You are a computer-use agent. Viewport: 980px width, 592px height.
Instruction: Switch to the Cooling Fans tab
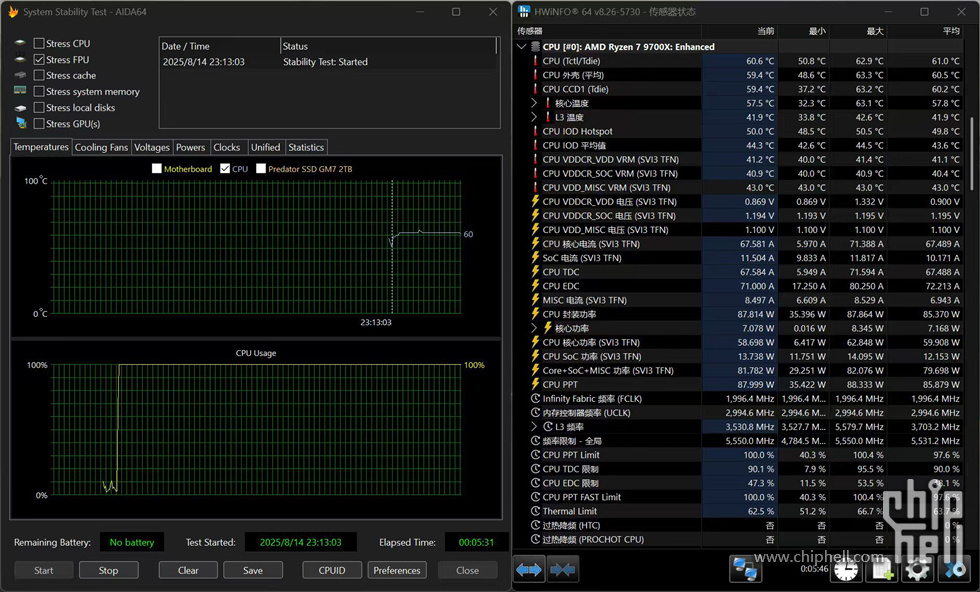(101, 148)
